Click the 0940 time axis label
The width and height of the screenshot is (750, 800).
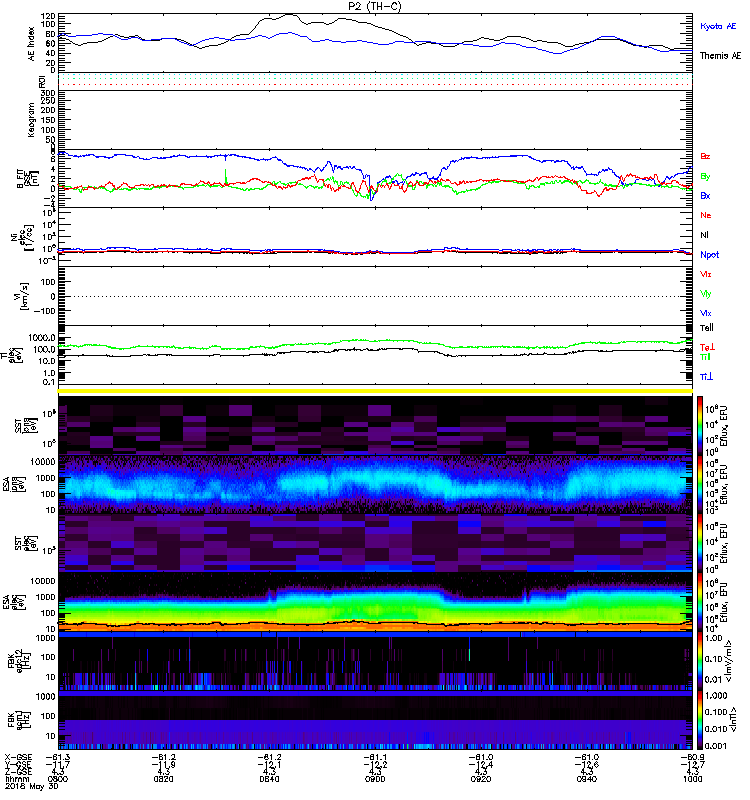pyautogui.click(x=587, y=779)
